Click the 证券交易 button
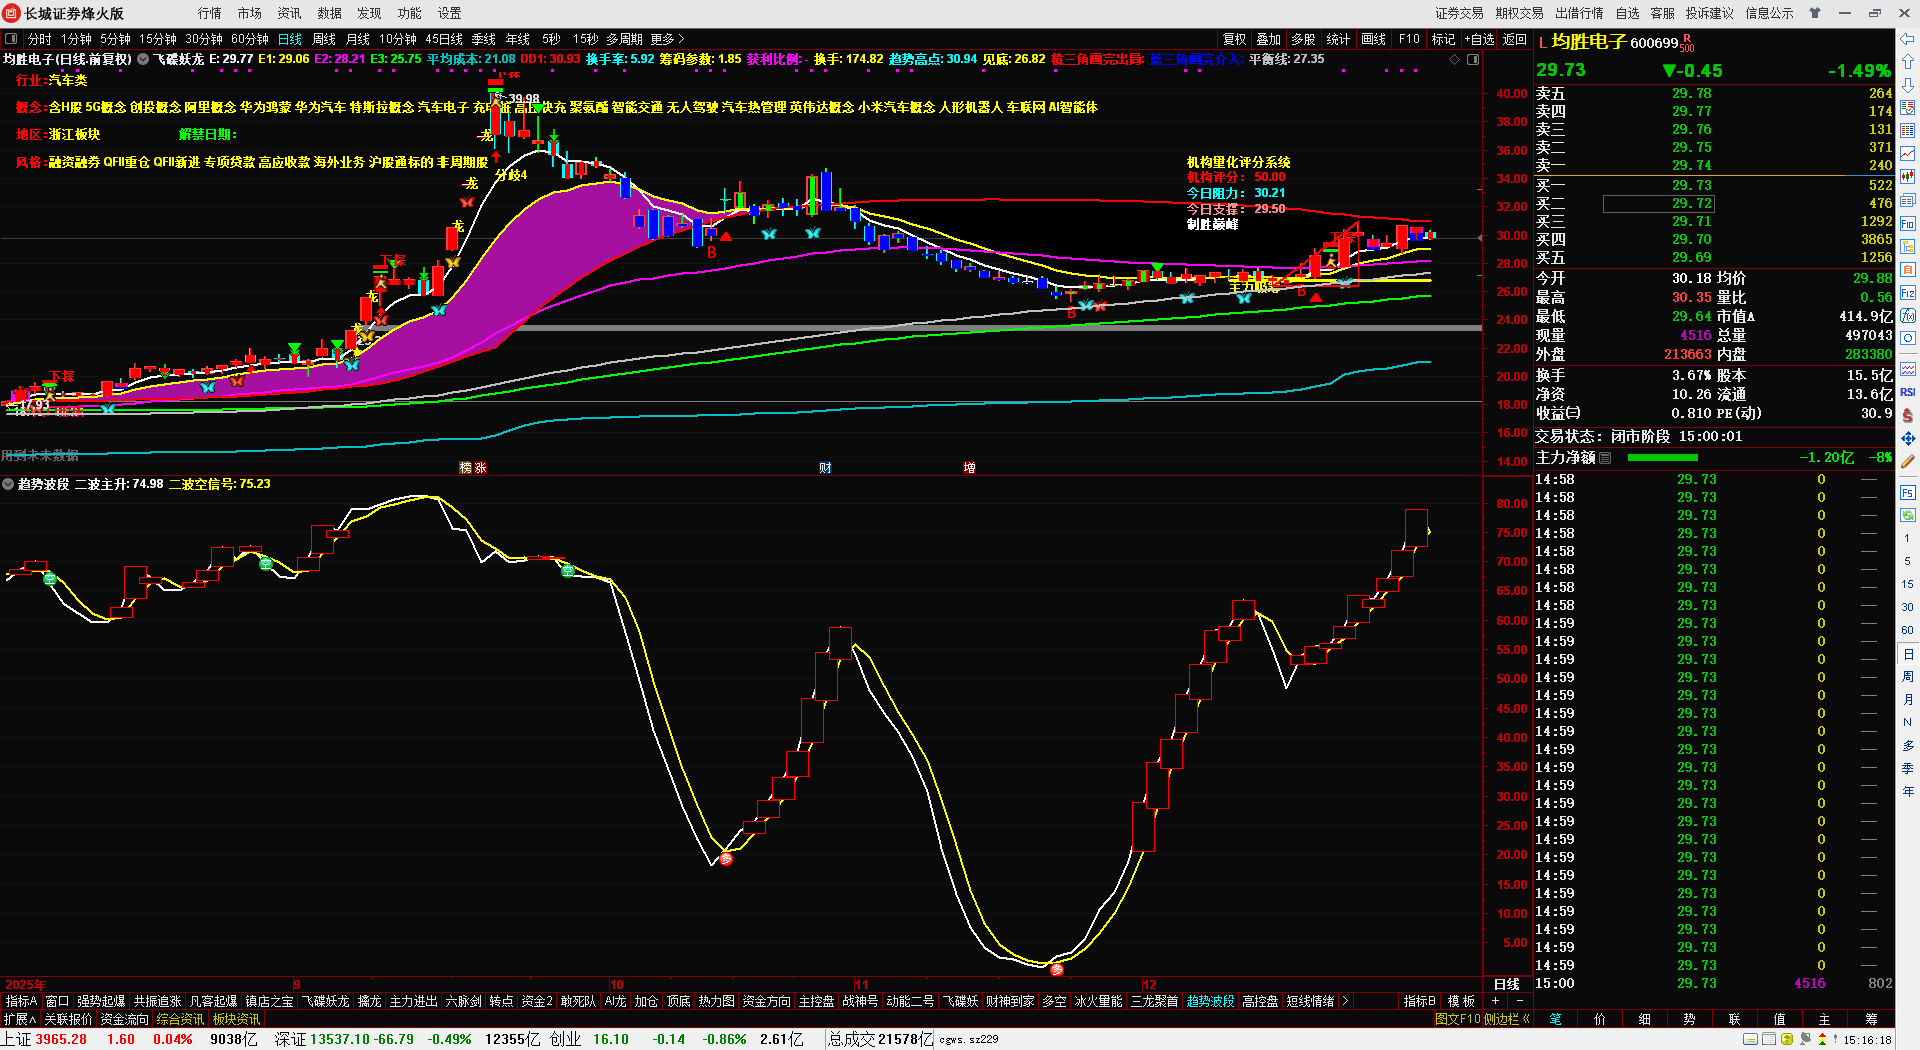The height and width of the screenshot is (1050, 1920). (1460, 13)
